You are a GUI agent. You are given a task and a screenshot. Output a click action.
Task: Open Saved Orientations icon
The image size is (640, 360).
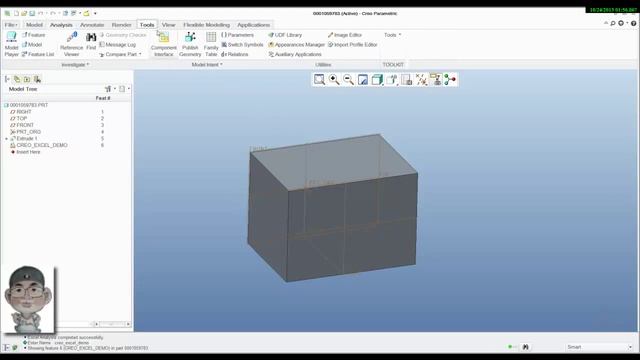coord(392,80)
